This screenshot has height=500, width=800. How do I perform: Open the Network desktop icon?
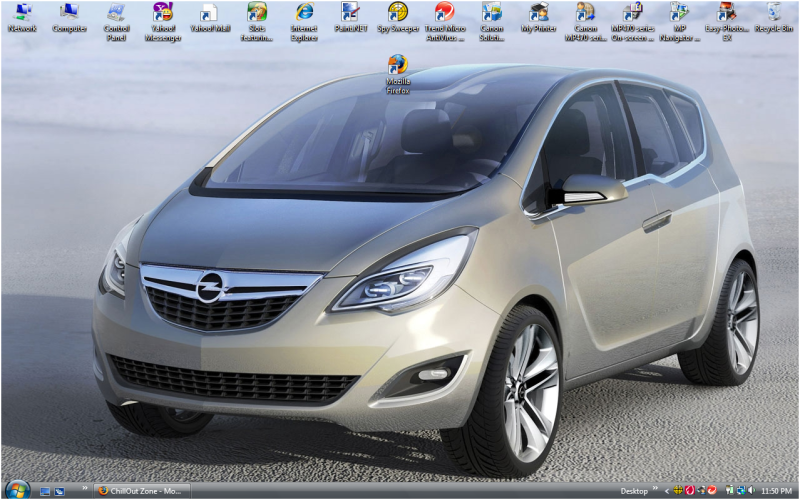pos(22,14)
